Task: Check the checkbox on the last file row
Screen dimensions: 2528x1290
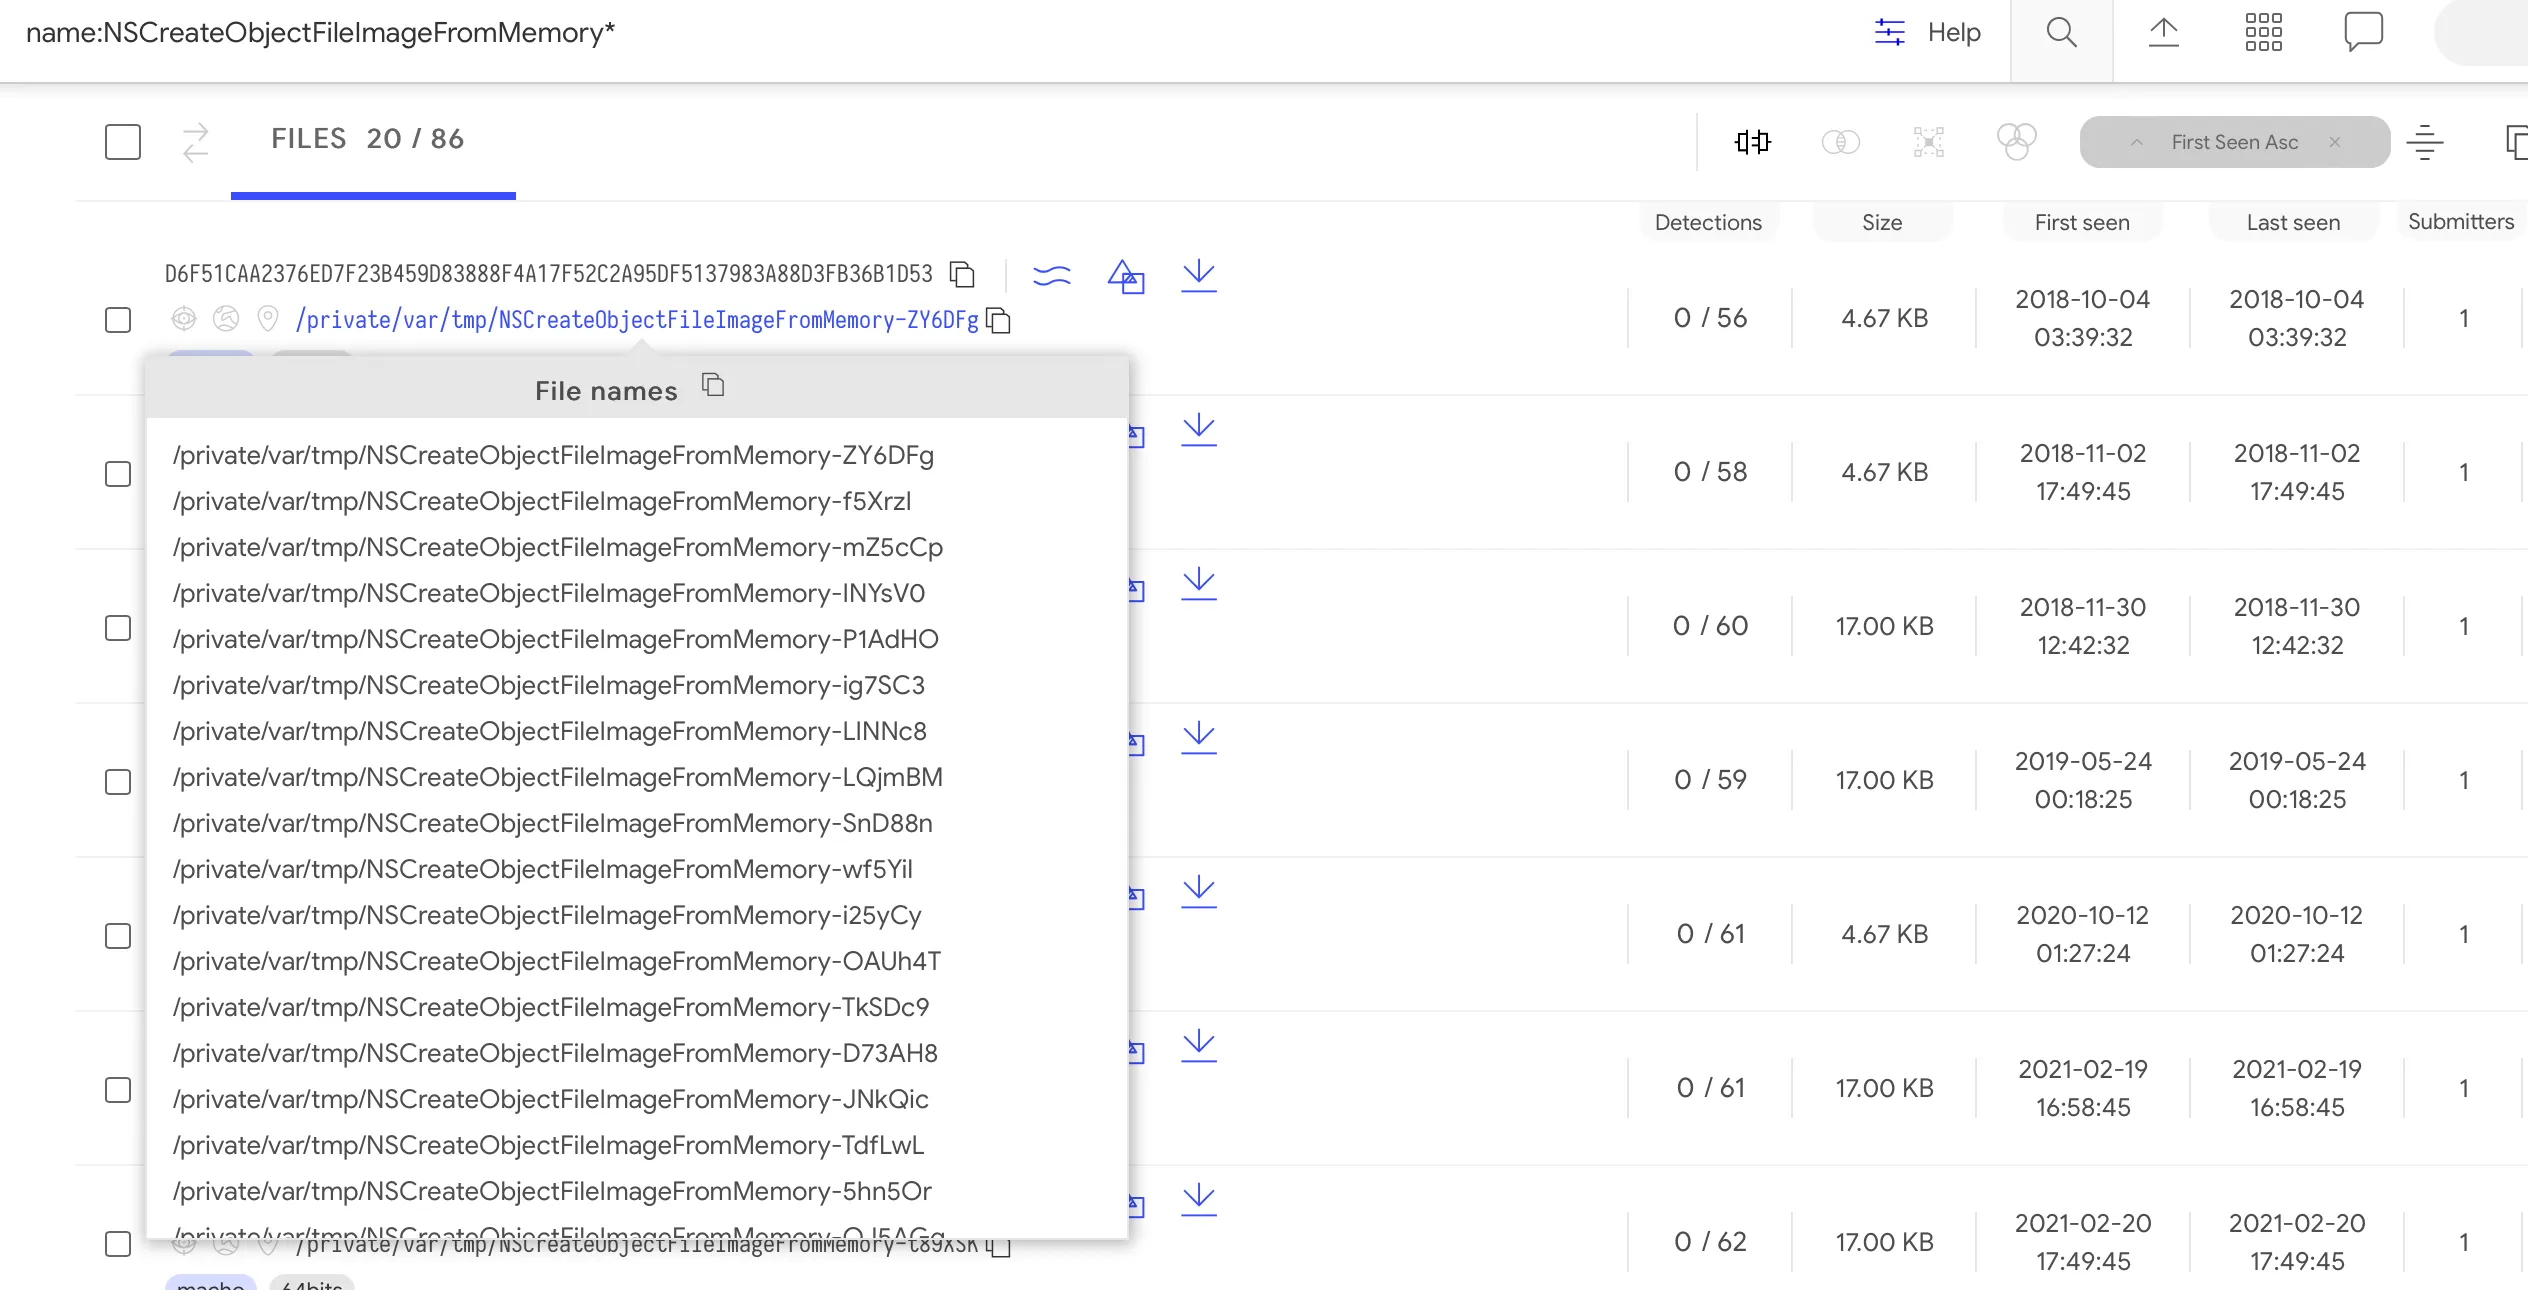Action: click(x=117, y=1245)
